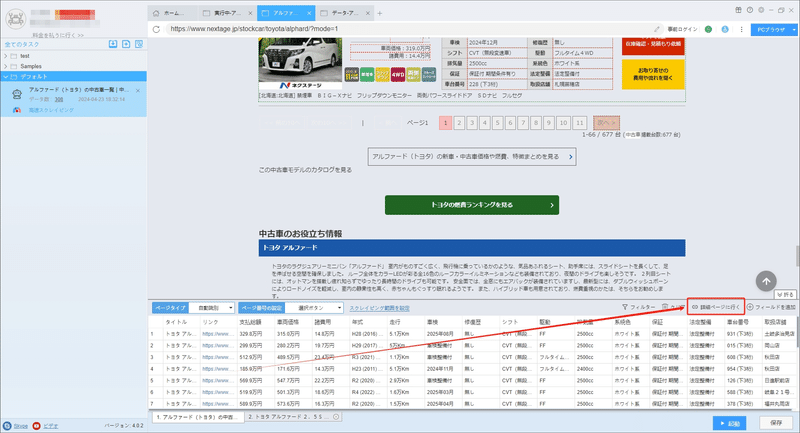The width and height of the screenshot is (800, 433).
Task: Click the この中古車モデルのカタログを見る link
Action: click(305, 170)
